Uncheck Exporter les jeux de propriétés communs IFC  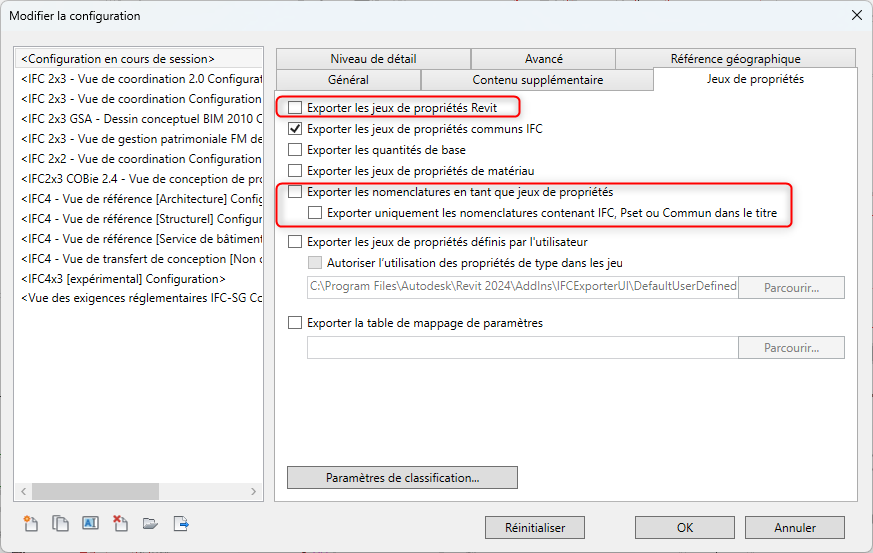[295, 129]
